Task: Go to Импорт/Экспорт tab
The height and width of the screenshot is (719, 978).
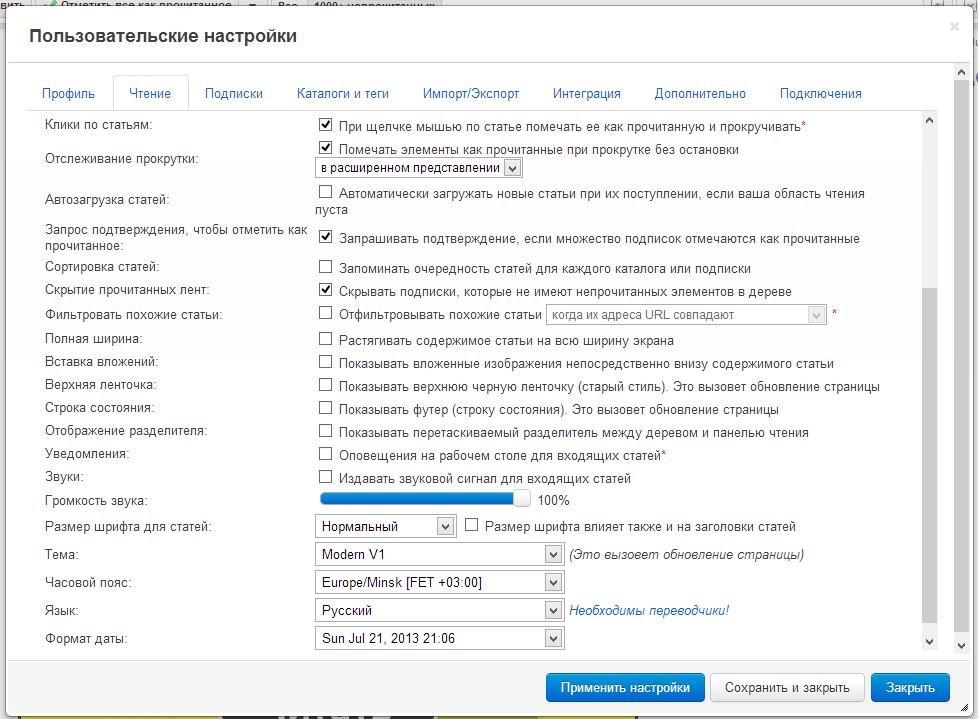Action: pos(471,94)
